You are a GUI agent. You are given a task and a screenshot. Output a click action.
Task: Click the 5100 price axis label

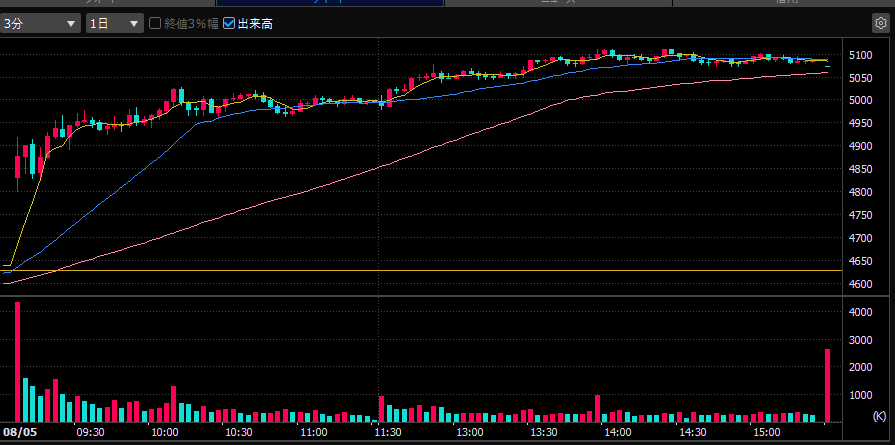click(860, 55)
